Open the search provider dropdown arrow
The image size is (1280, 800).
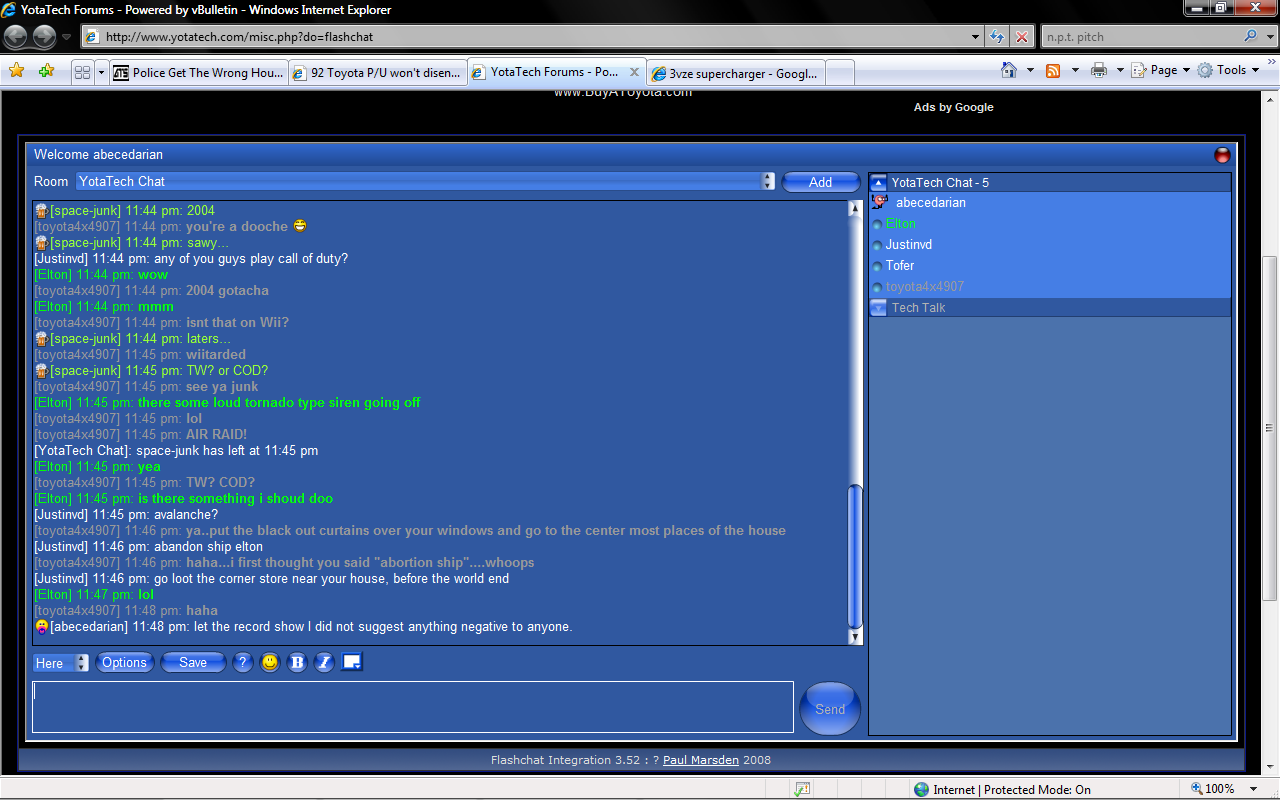click(x=1268, y=37)
